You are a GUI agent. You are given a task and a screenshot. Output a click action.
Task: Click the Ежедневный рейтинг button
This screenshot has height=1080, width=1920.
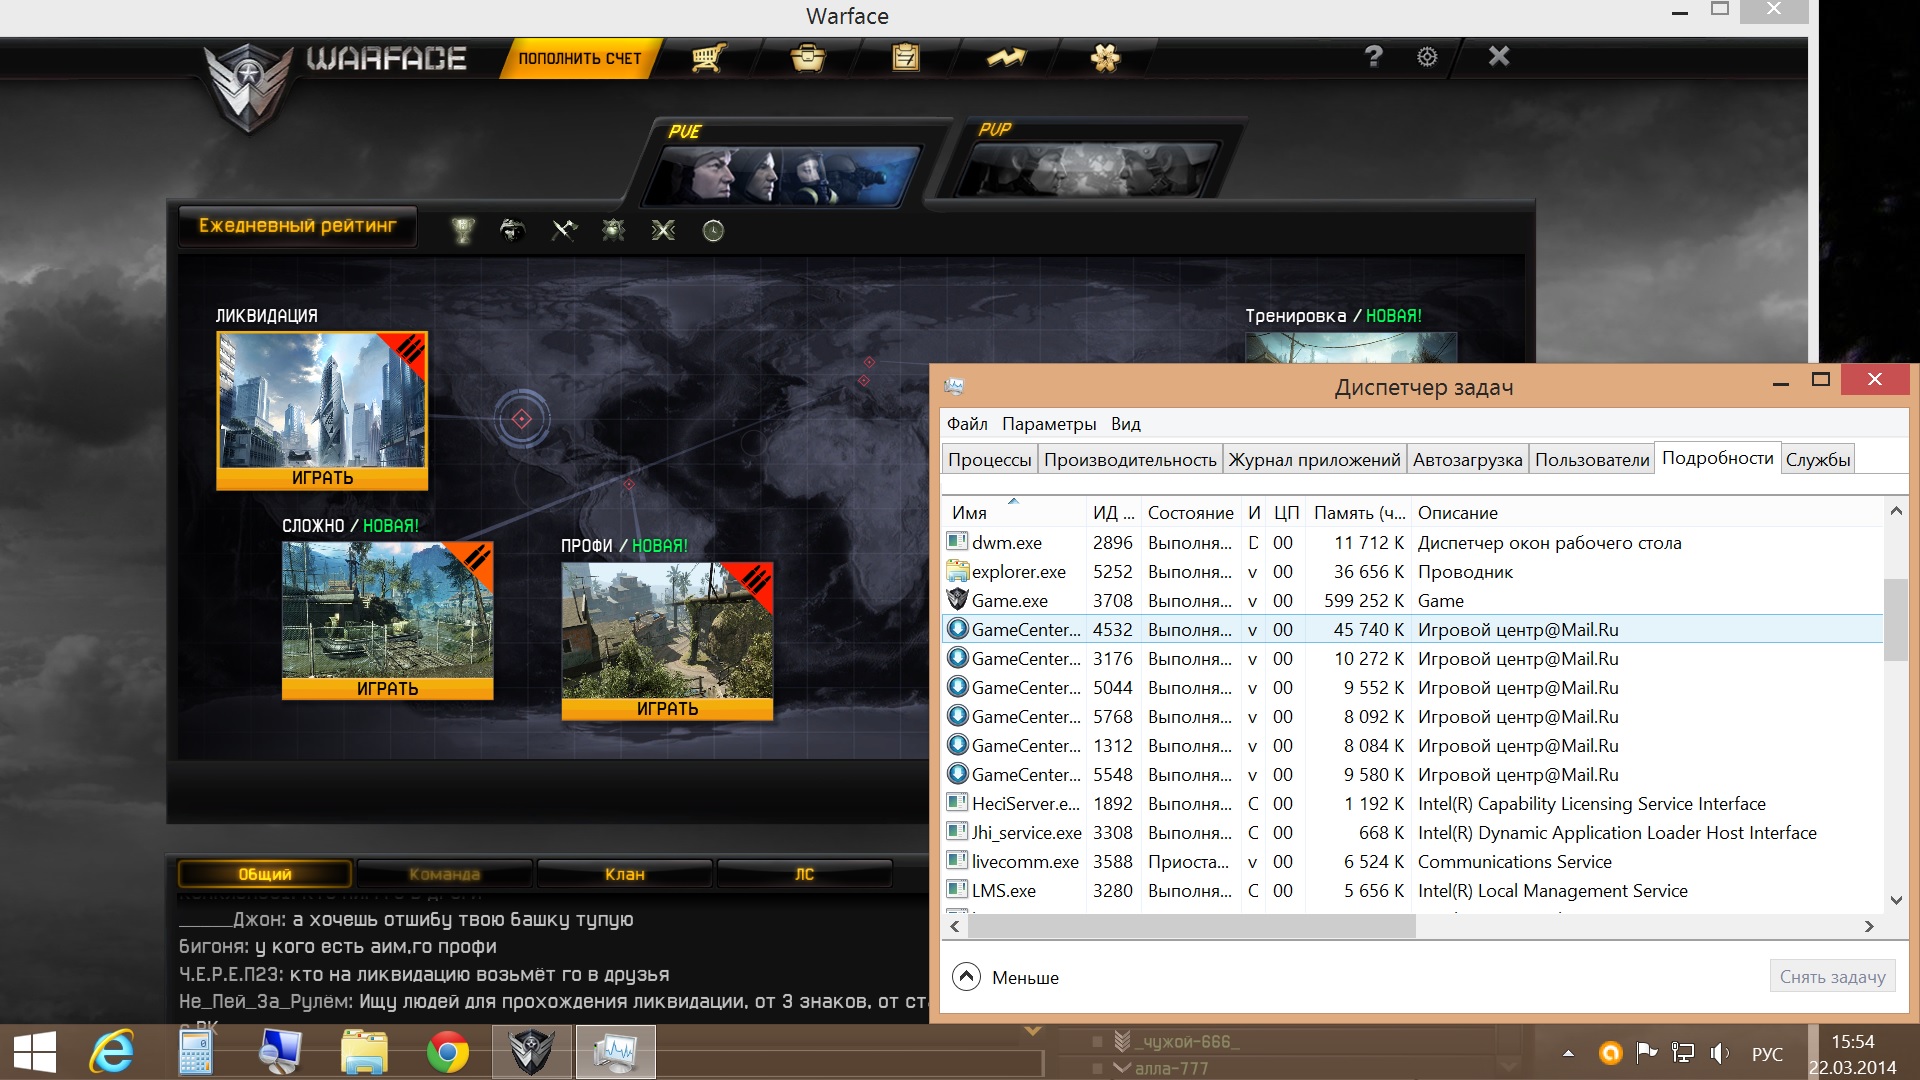297,226
